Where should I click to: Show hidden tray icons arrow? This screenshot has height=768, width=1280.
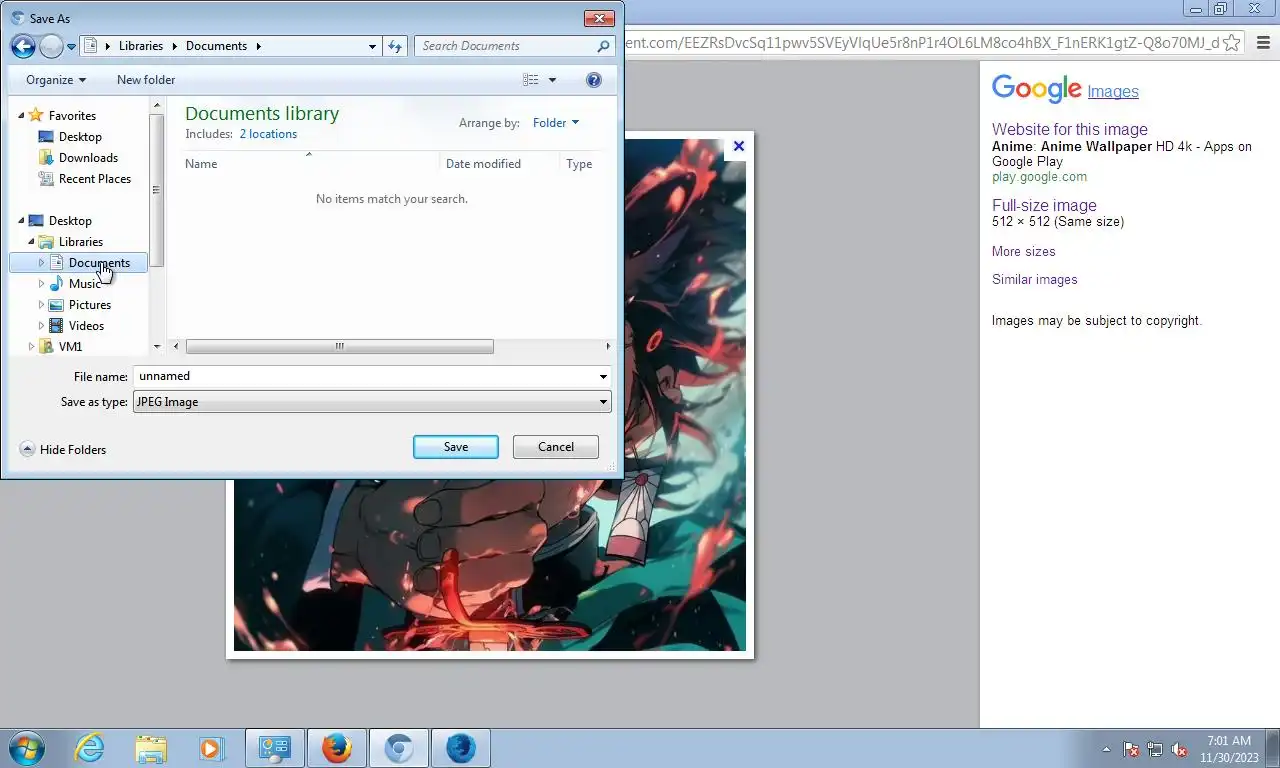coord(1106,749)
